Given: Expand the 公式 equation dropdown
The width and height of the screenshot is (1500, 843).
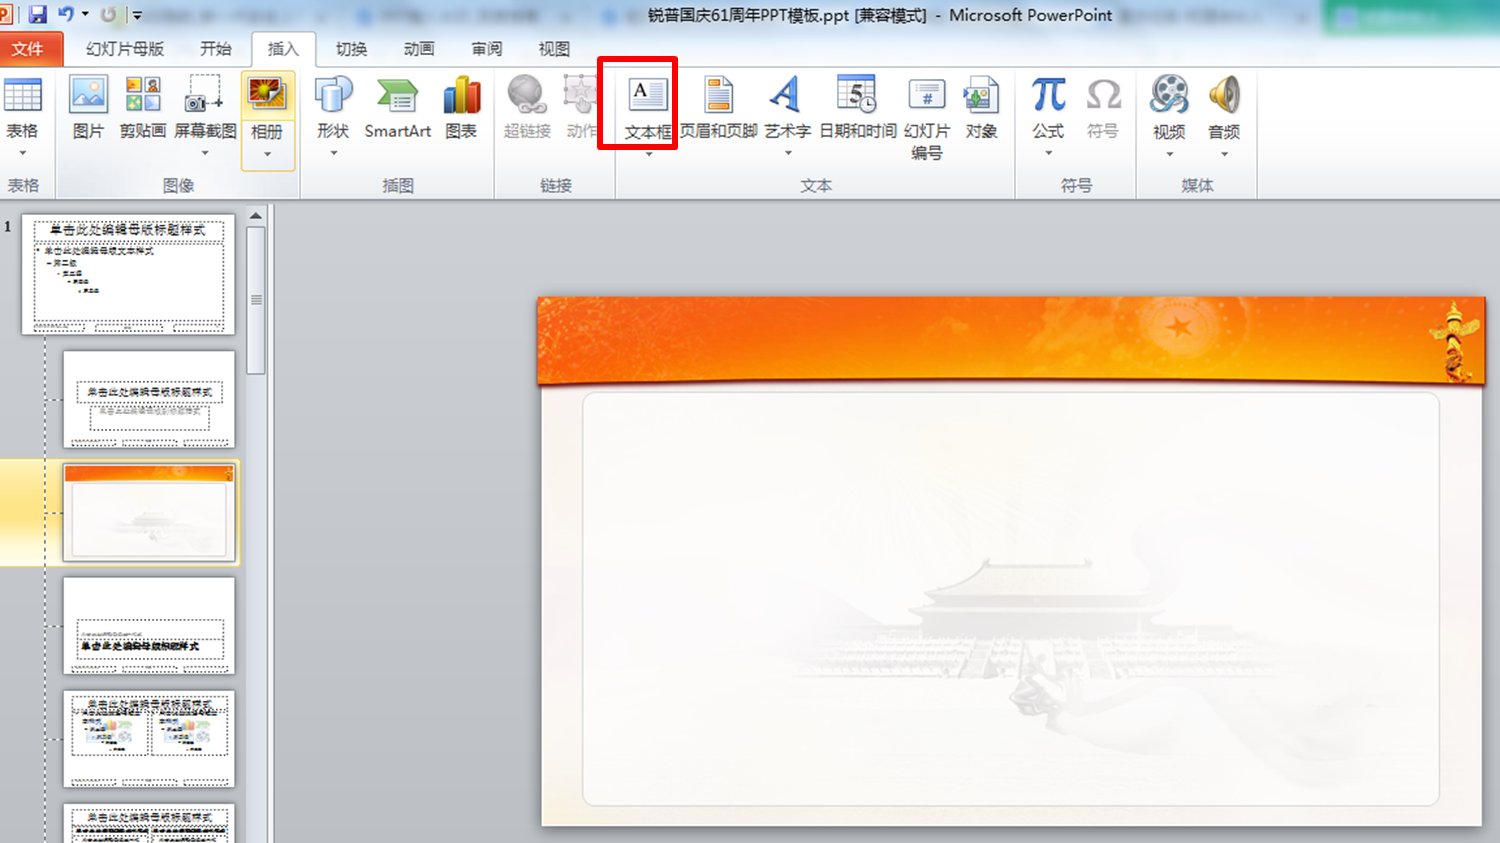Looking at the screenshot, I should [x=1048, y=153].
